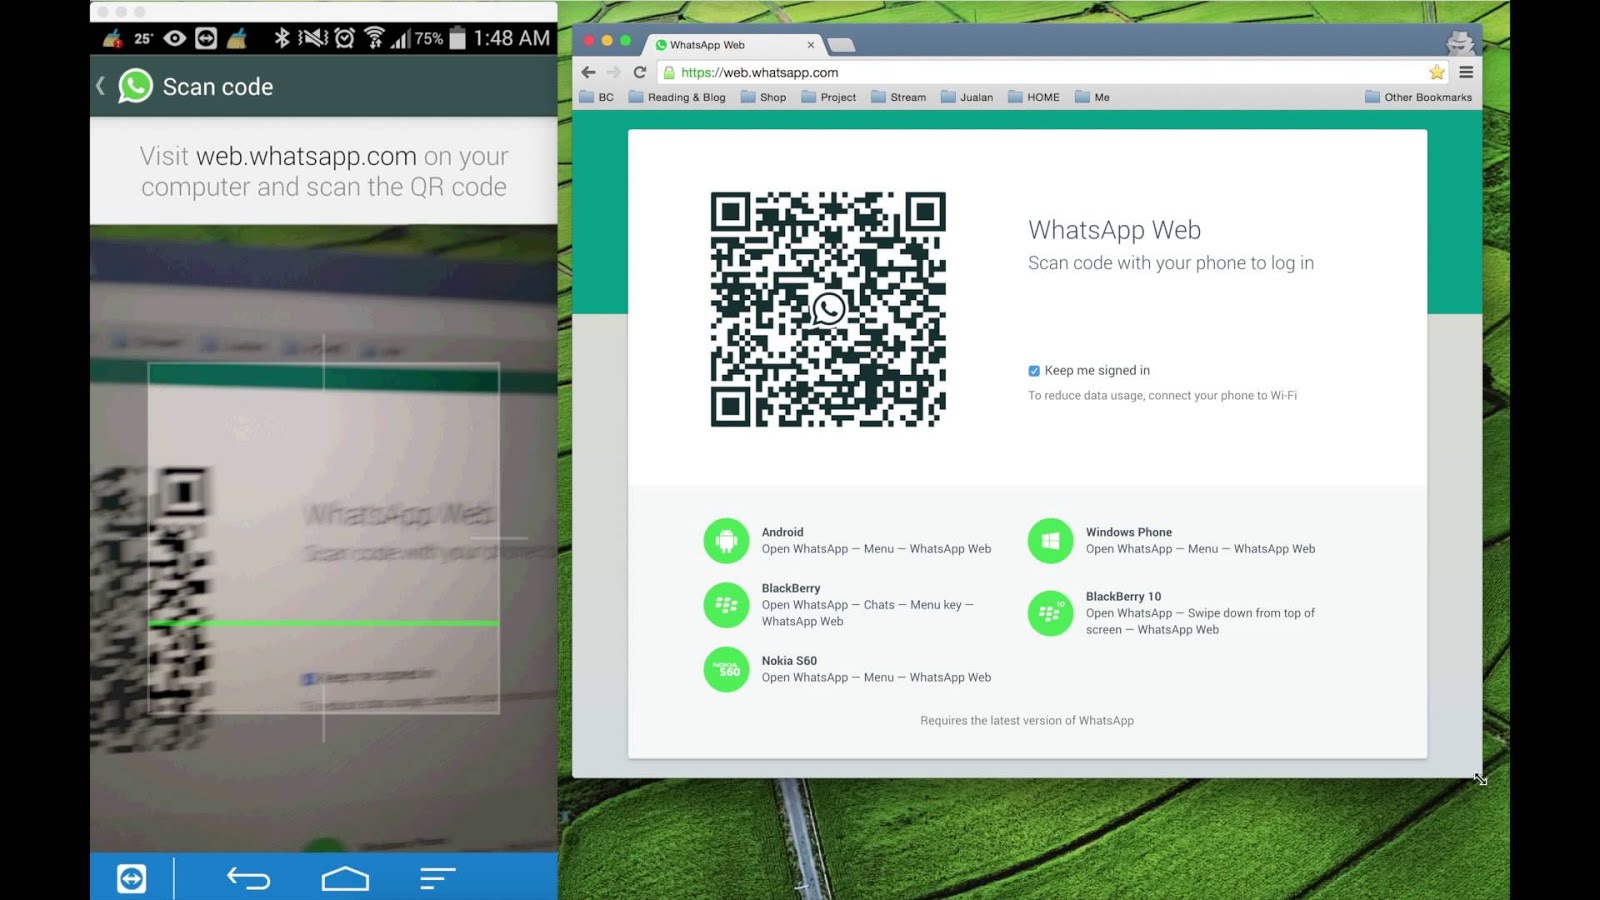
Task: Click the WhatsApp logo inside the QR code
Action: click(x=828, y=309)
